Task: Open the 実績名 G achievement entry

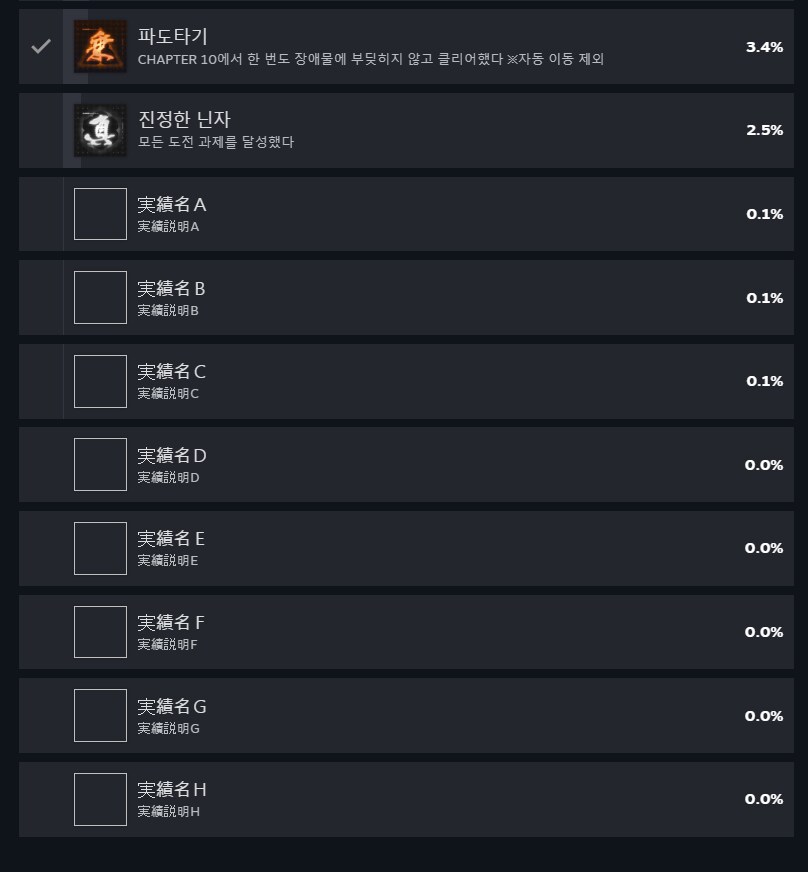Action: [x=400, y=715]
